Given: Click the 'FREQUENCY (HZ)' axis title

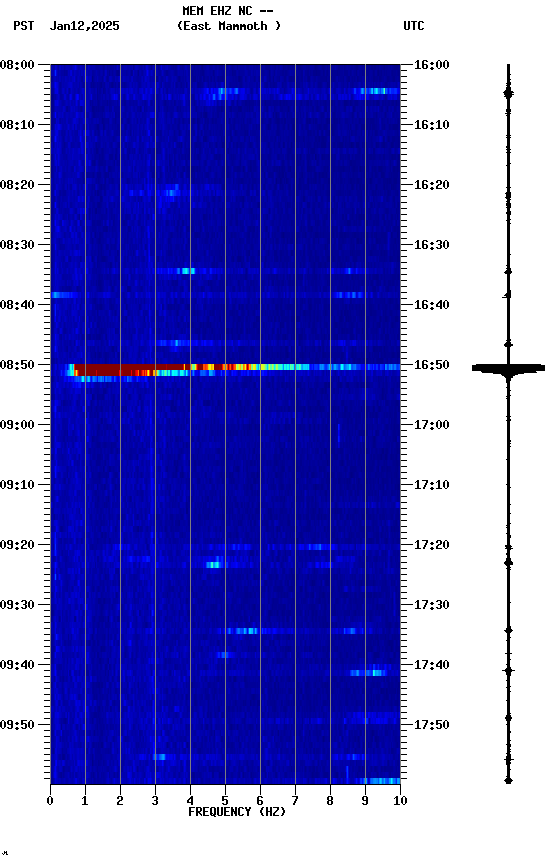Looking at the screenshot, I should 237,812.
